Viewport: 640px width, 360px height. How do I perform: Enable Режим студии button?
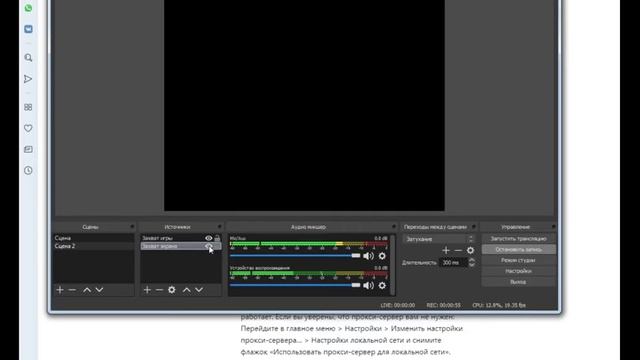click(518, 260)
